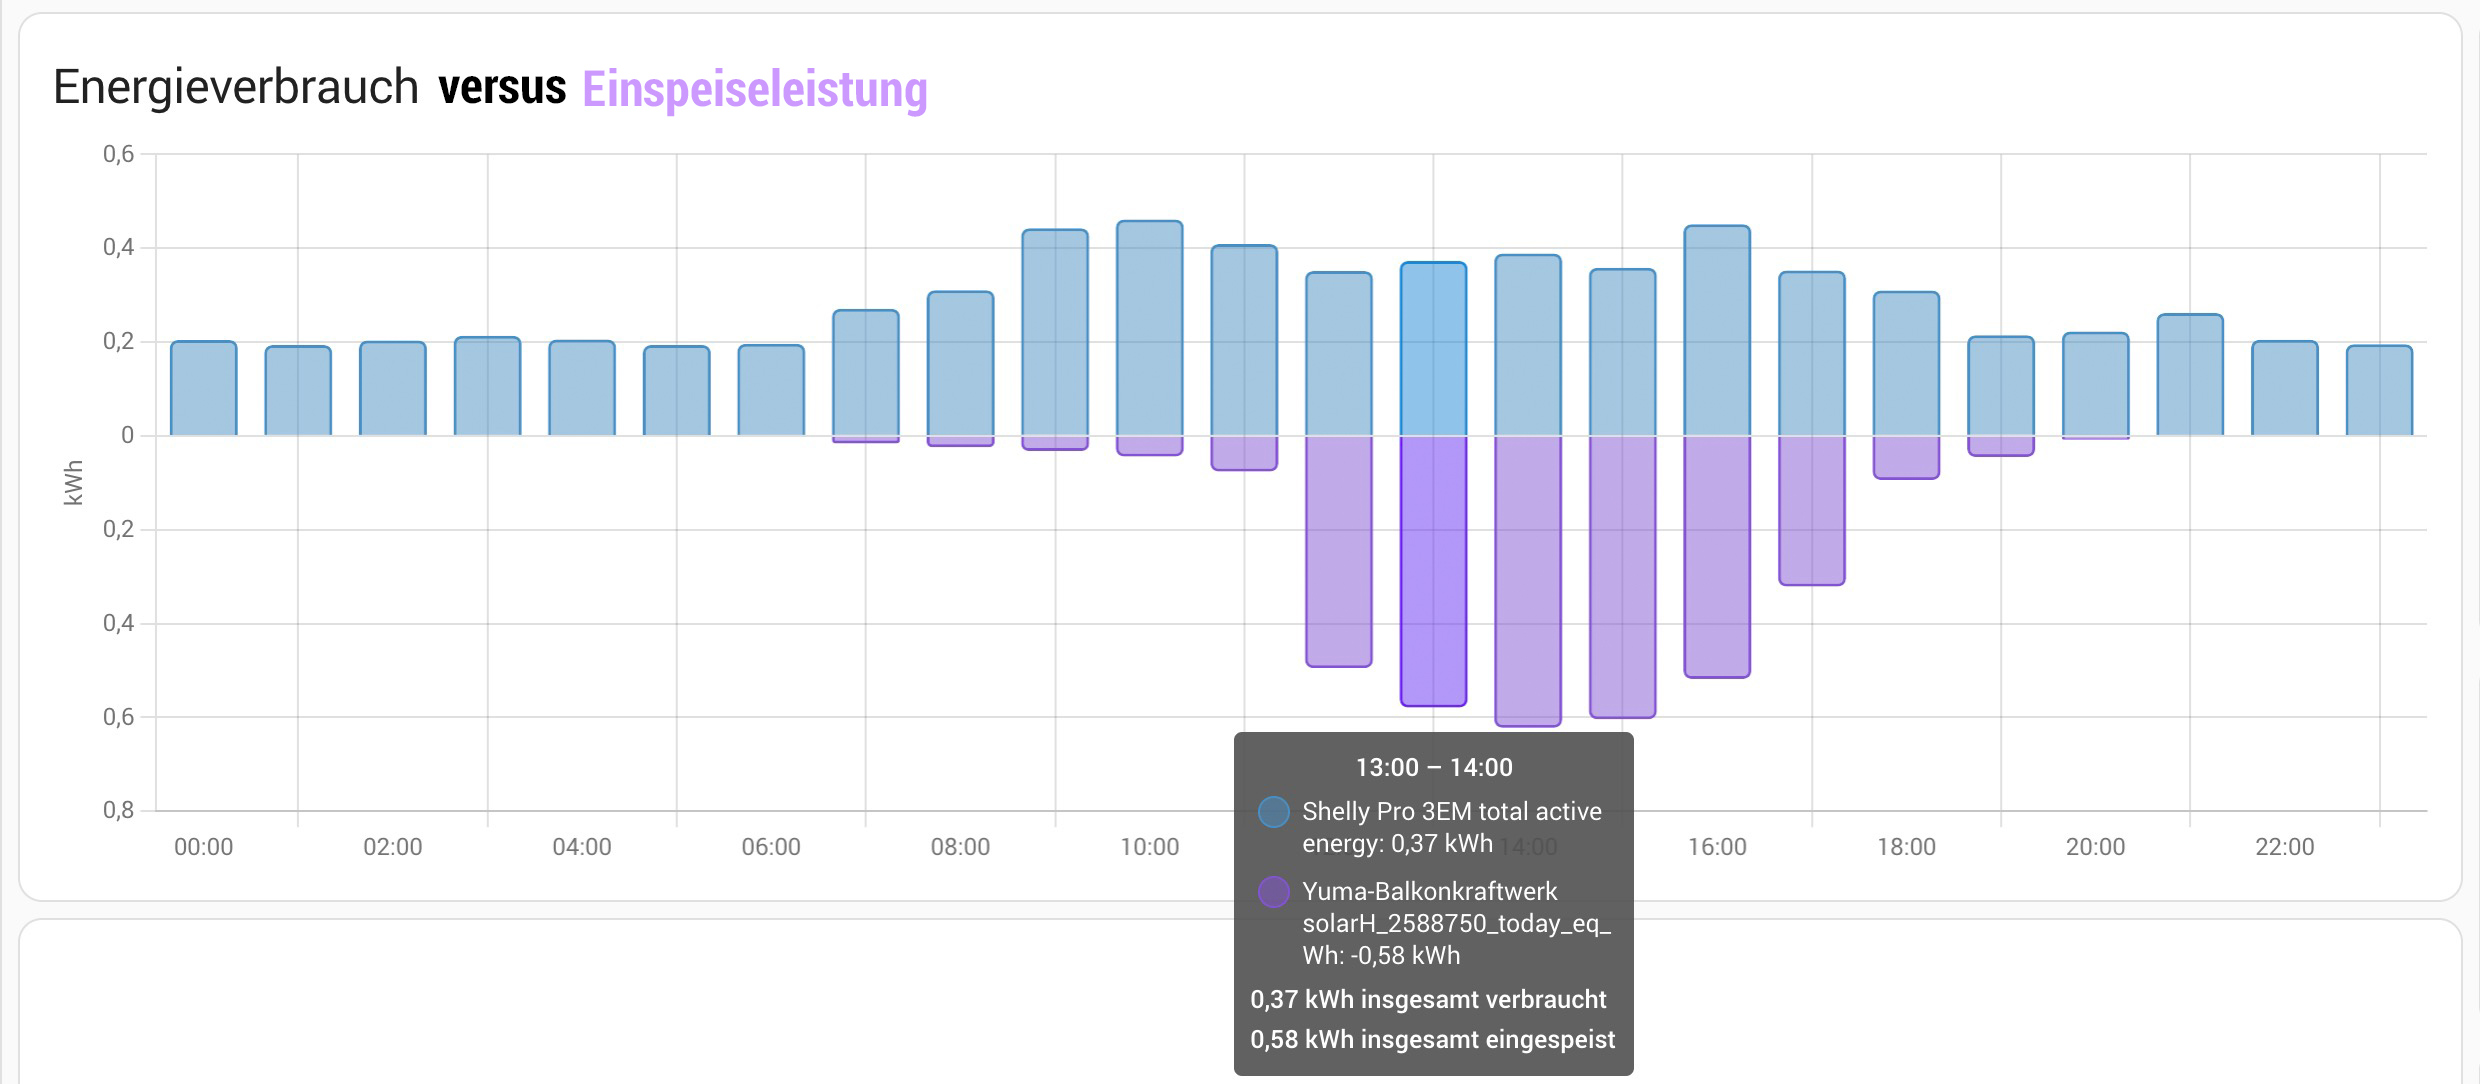Select the blue consumption bar at 00:00
Image resolution: width=2480 pixels, height=1084 pixels.
204,389
